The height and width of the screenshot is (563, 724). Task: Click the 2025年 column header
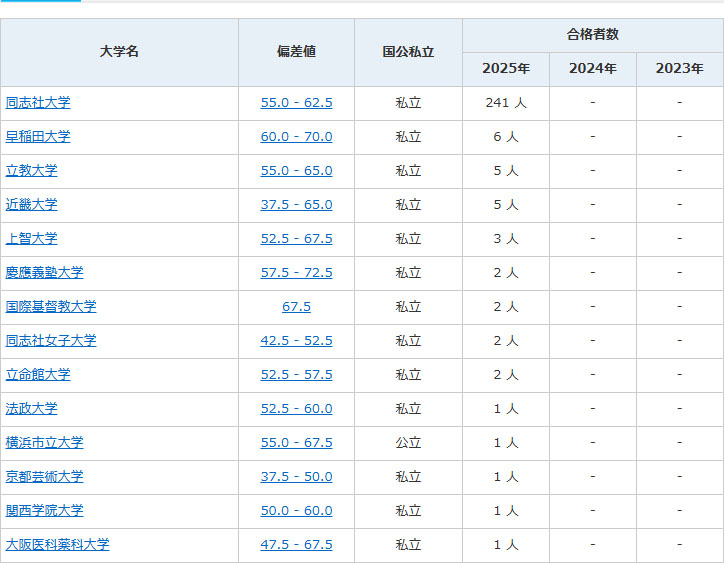(x=505, y=69)
